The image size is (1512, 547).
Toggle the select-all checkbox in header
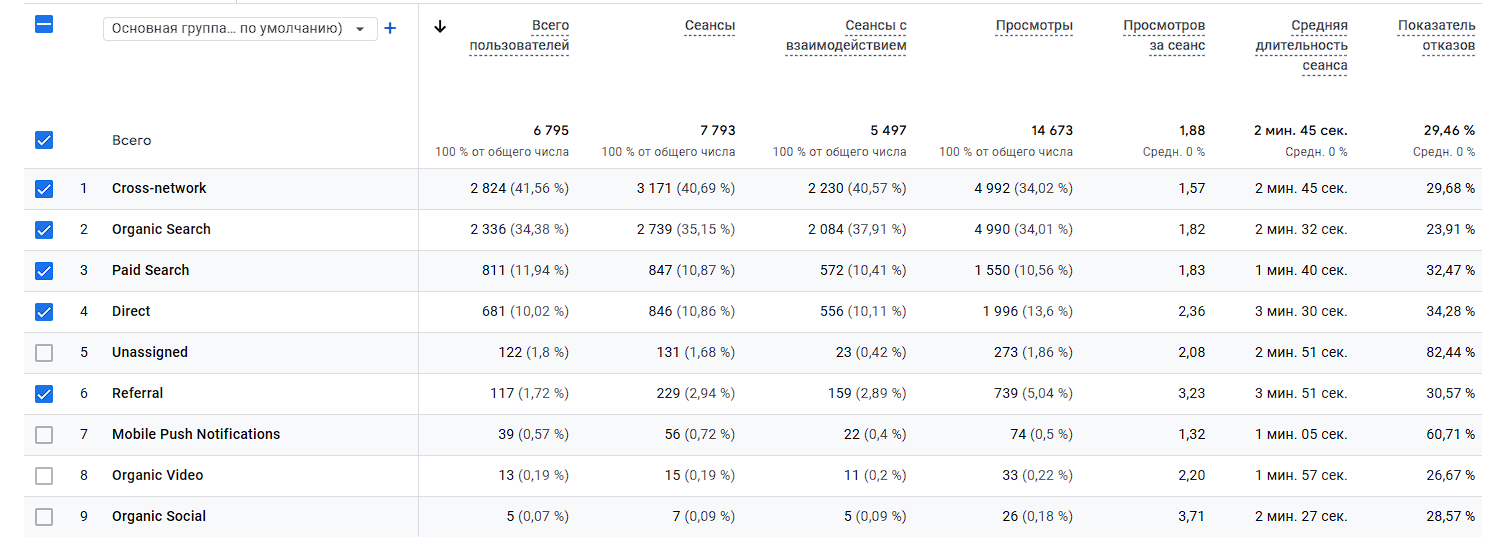44,25
